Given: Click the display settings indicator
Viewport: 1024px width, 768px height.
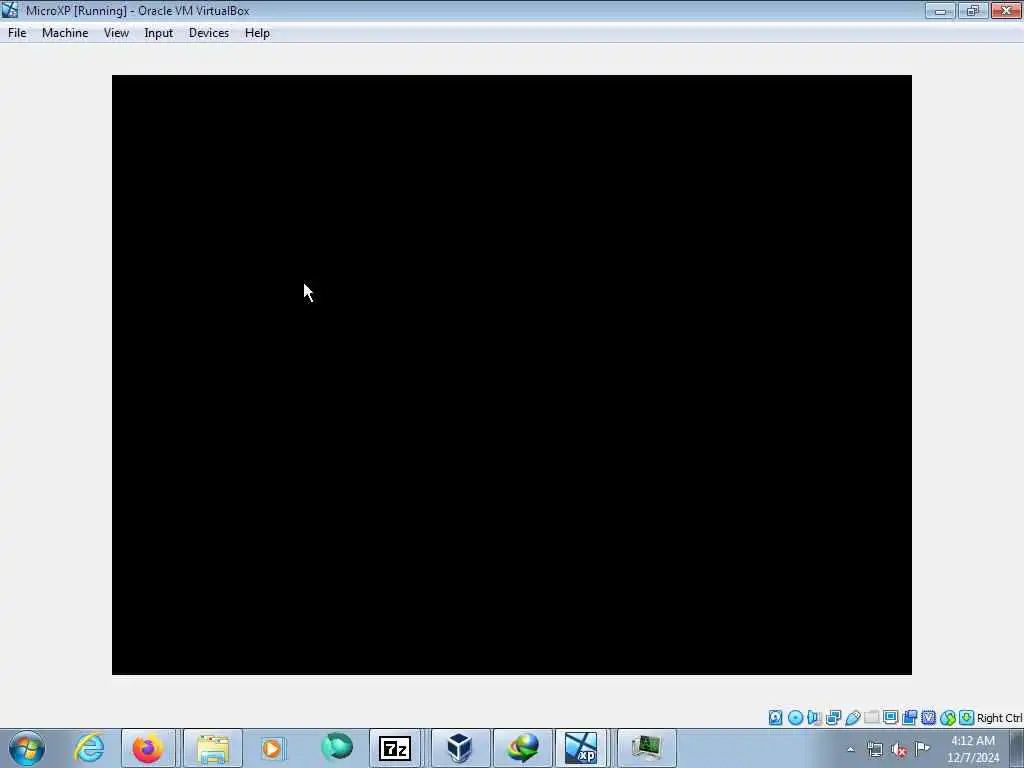Looking at the screenshot, I should [x=890, y=718].
